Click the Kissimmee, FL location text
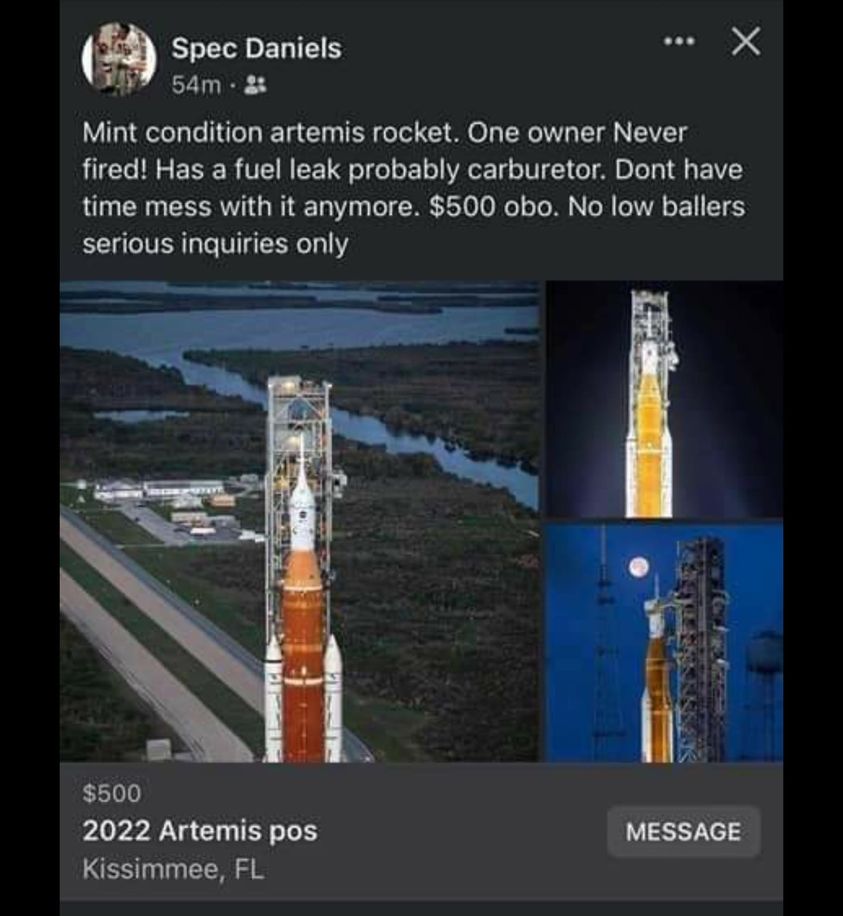Viewport: 843px width, 916px height. coord(173,868)
